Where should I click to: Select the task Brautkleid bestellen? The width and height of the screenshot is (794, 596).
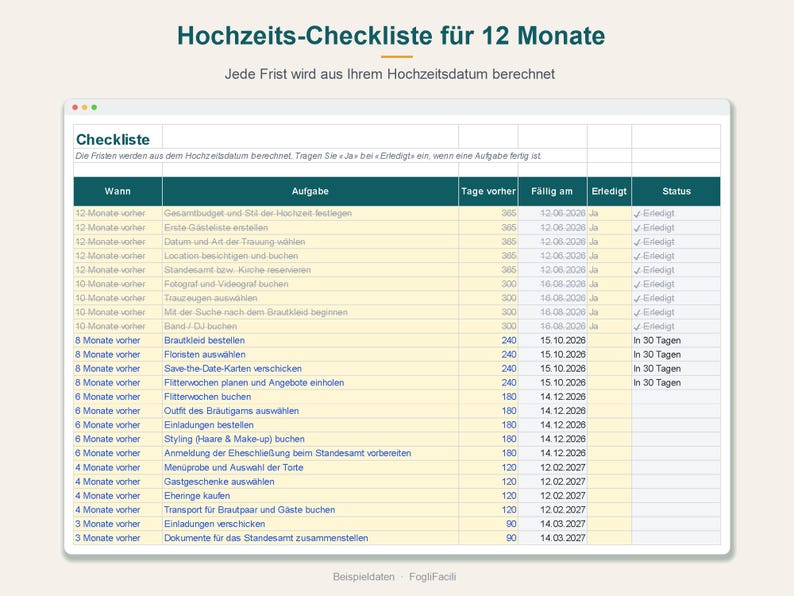click(x=310, y=340)
